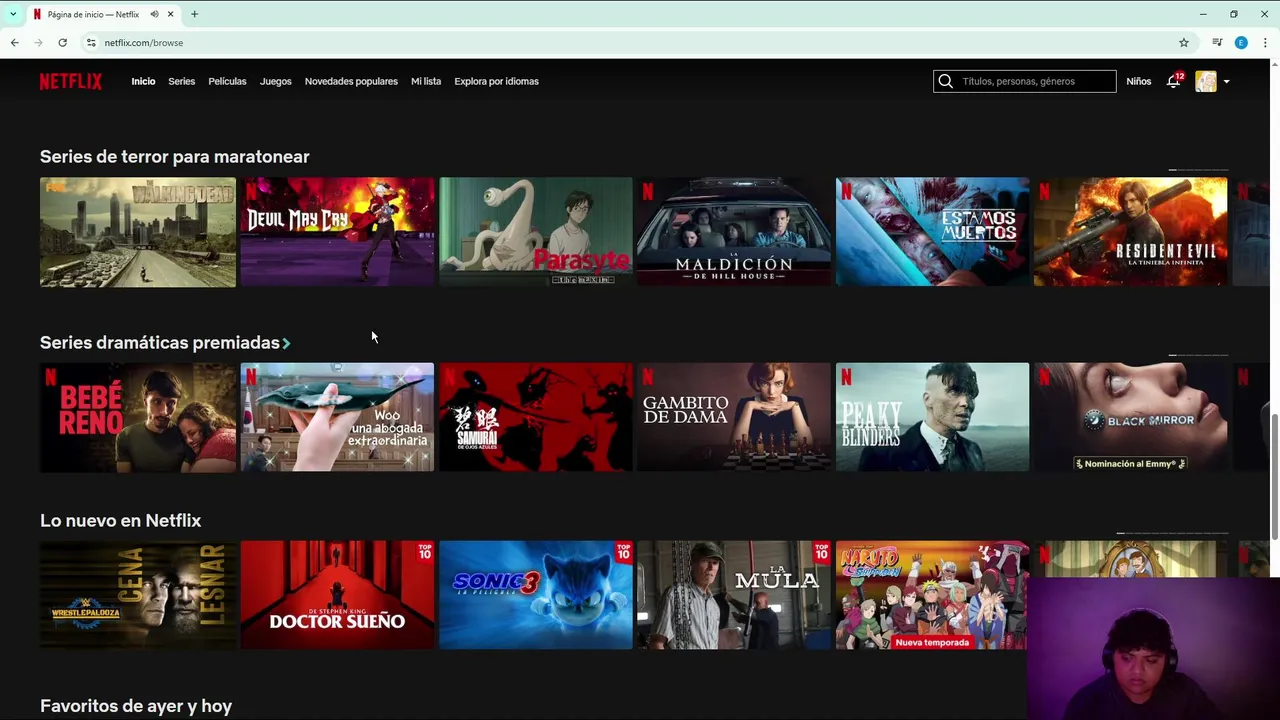
Task: Open Wrestlepalooza Cena Lesnar thumbnail
Action: pos(138,595)
